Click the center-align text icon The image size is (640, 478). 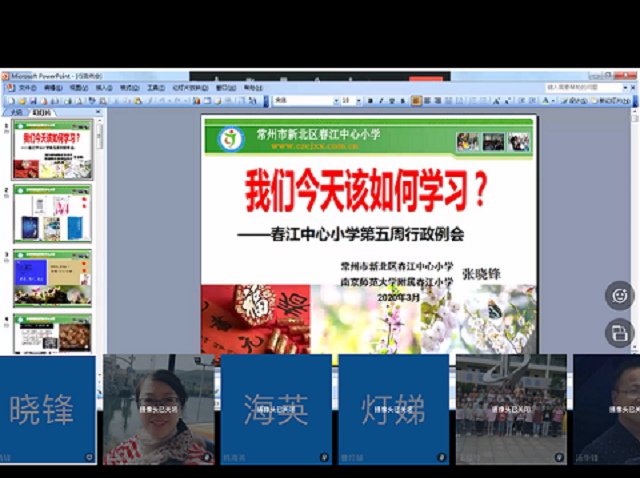428,101
